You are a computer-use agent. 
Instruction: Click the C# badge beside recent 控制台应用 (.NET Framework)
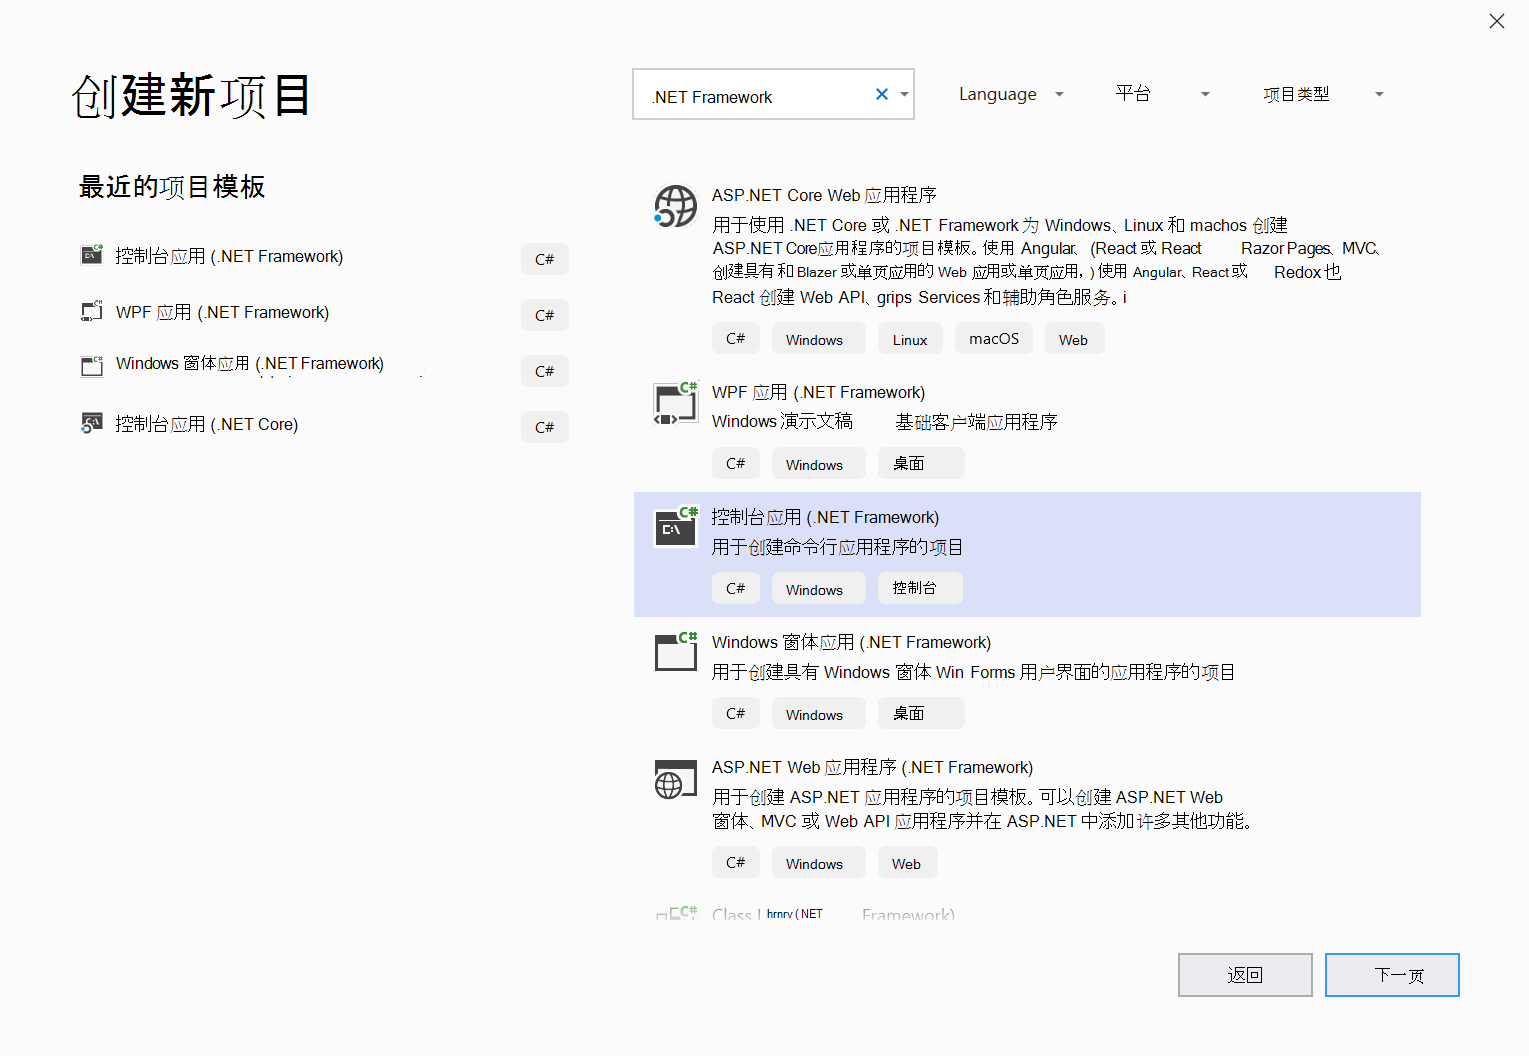(x=545, y=259)
